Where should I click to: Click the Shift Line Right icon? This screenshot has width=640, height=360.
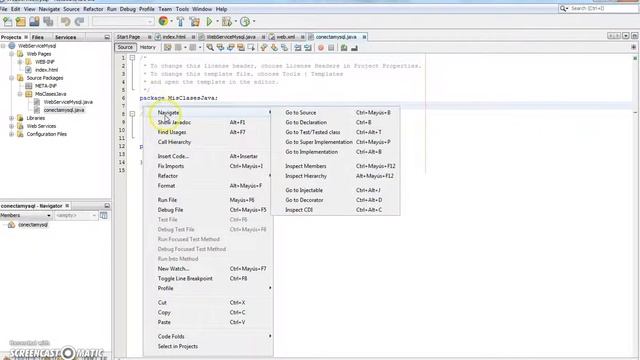[x=308, y=48]
